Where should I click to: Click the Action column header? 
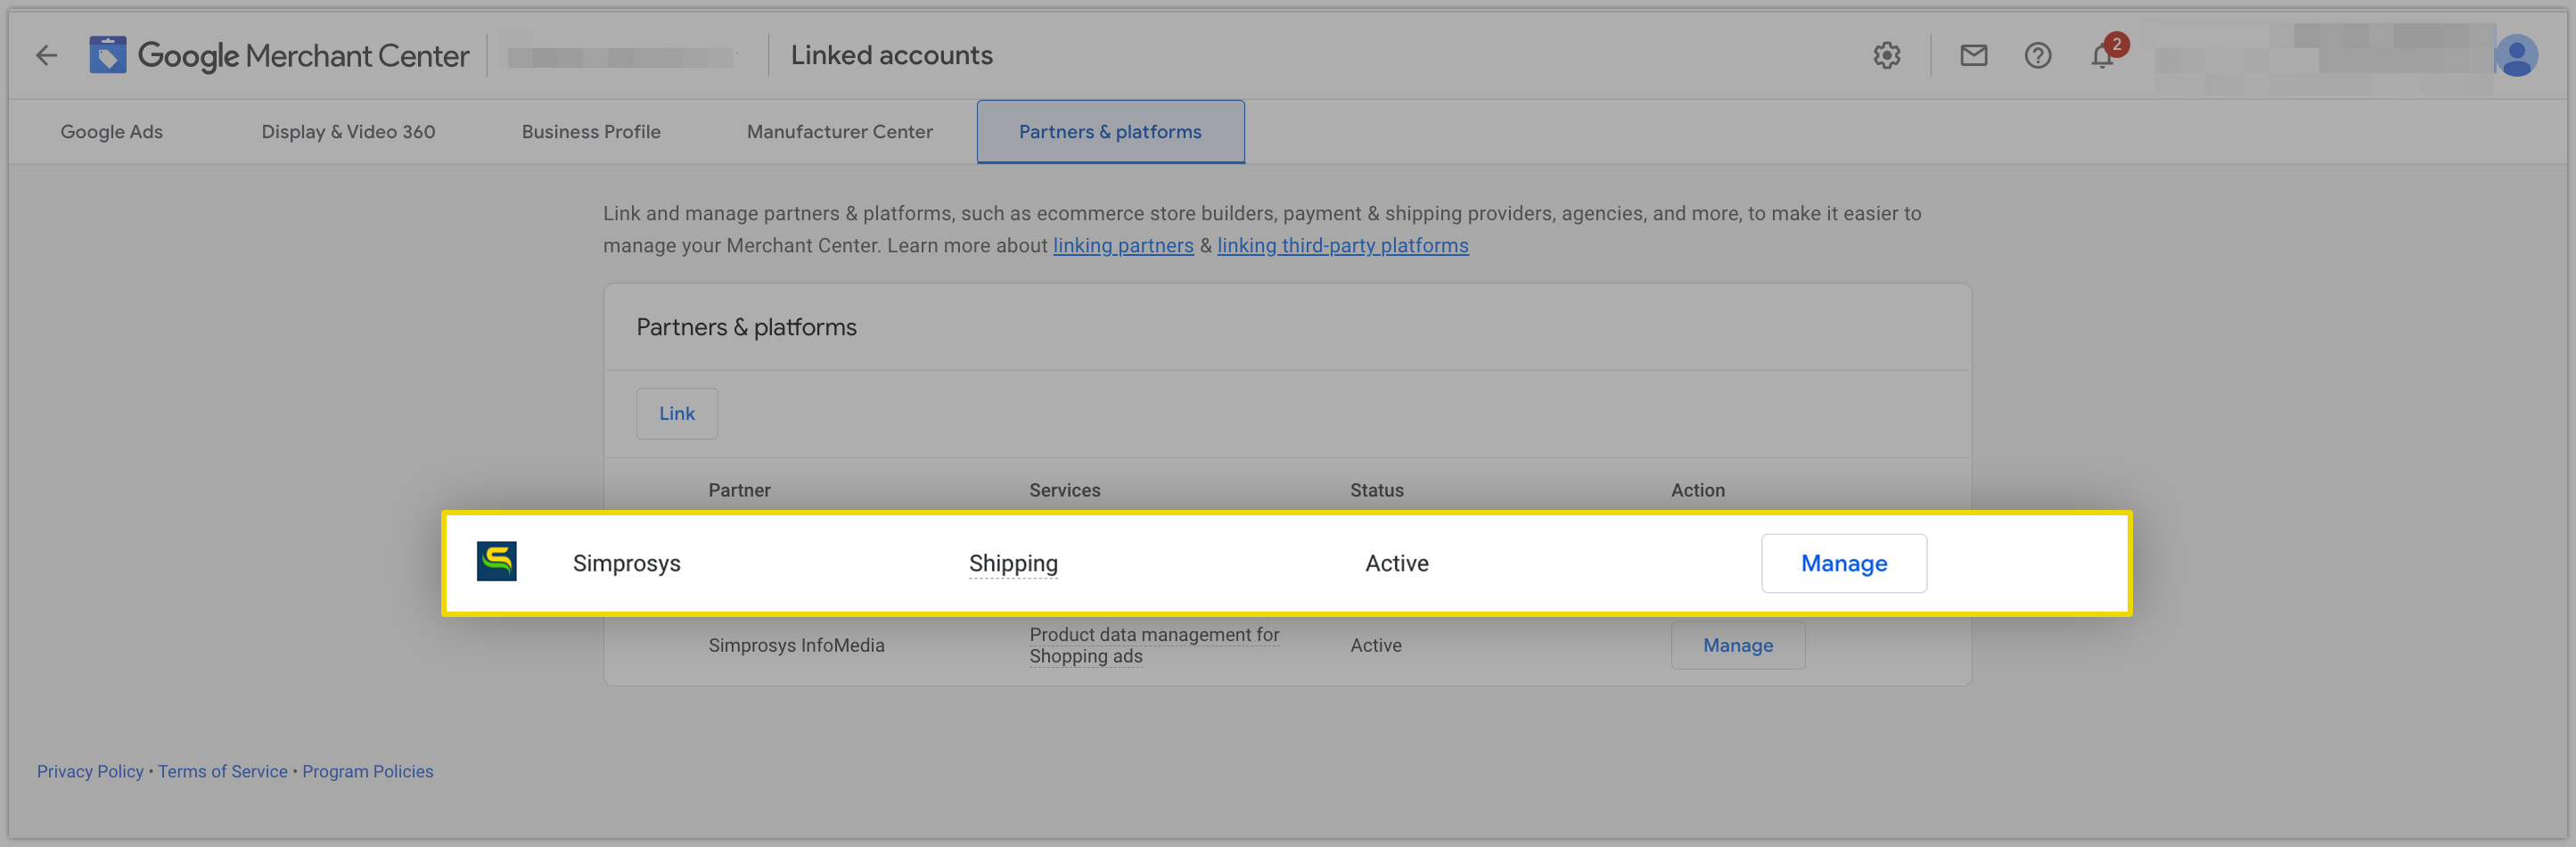coord(1697,490)
